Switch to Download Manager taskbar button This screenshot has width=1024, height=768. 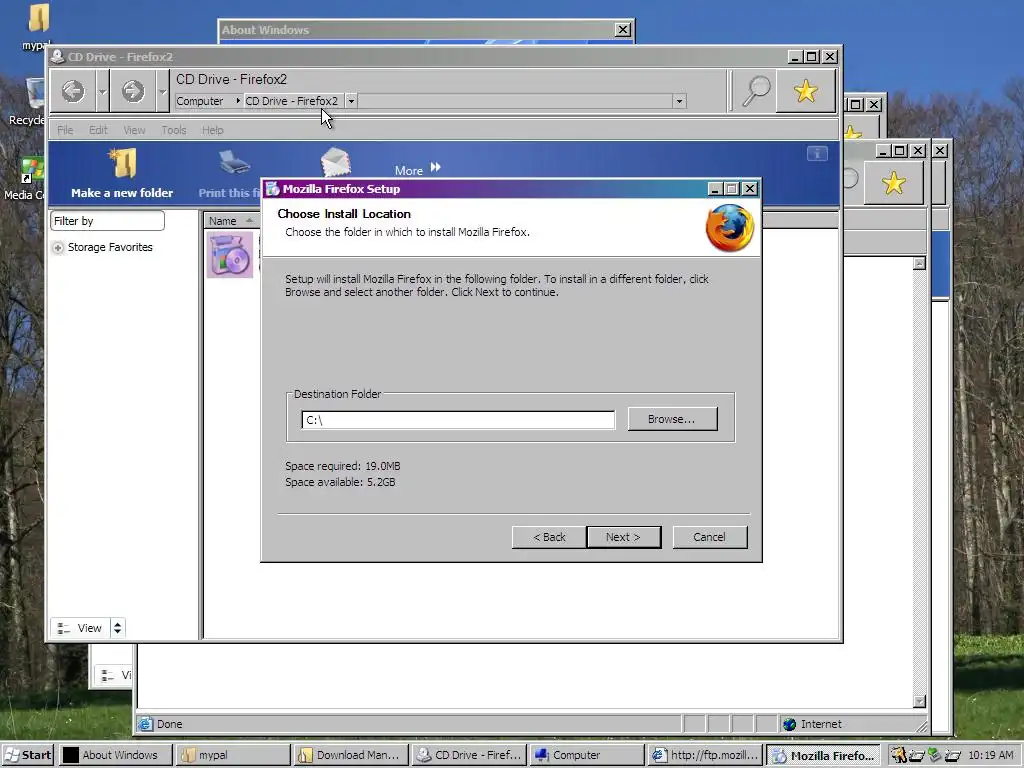point(351,755)
